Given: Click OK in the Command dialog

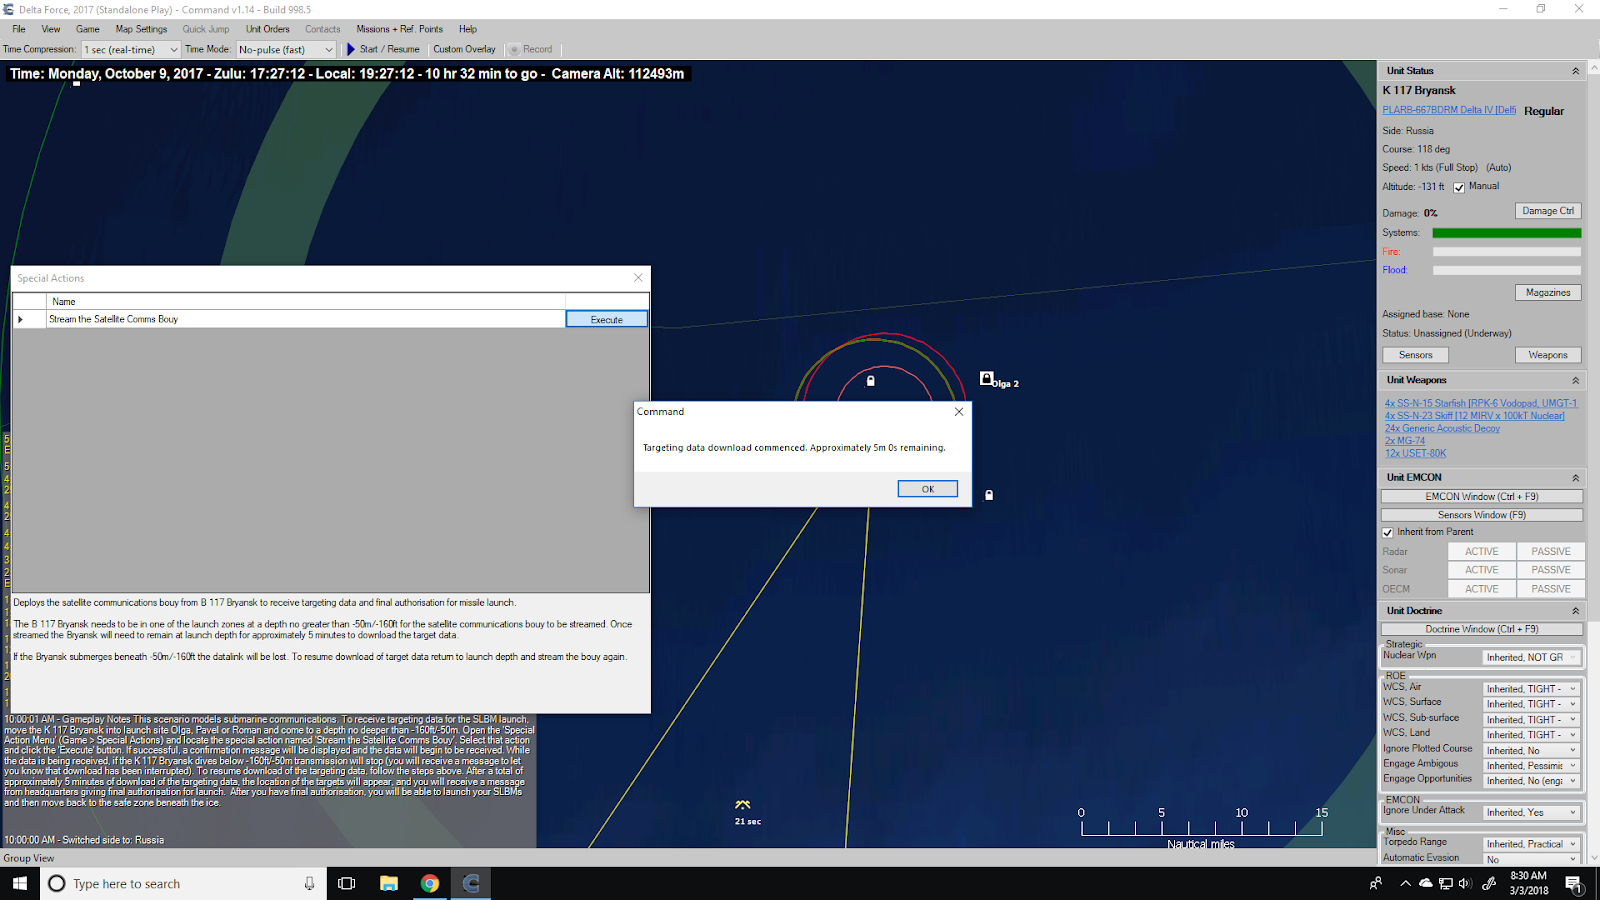Looking at the screenshot, I should pos(927,489).
